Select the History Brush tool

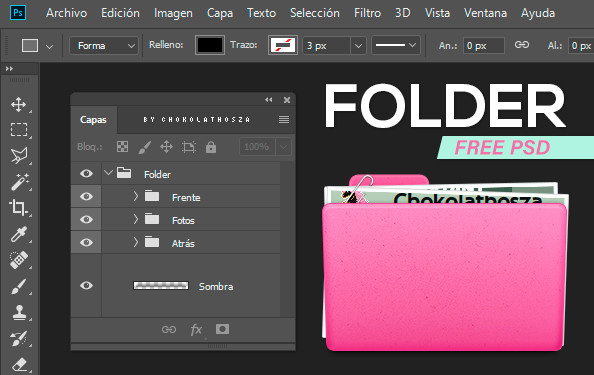coord(19,339)
